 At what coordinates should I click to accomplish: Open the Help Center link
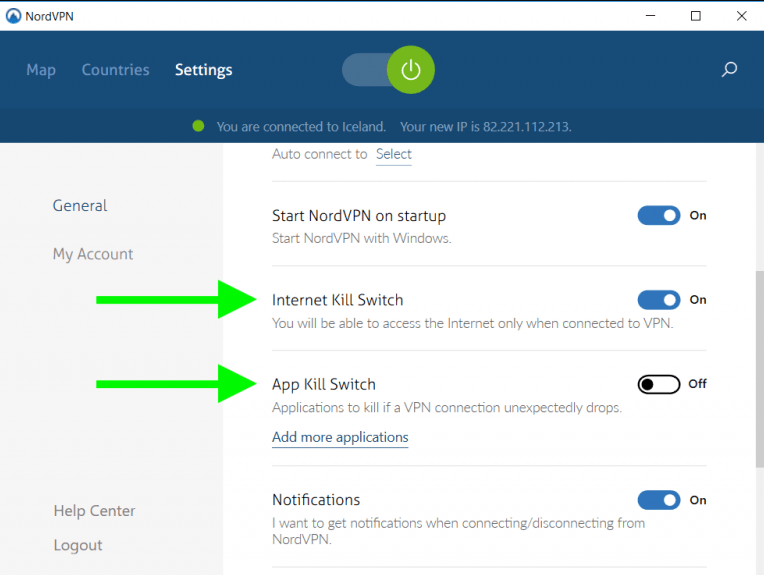pyautogui.click(x=94, y=511)
